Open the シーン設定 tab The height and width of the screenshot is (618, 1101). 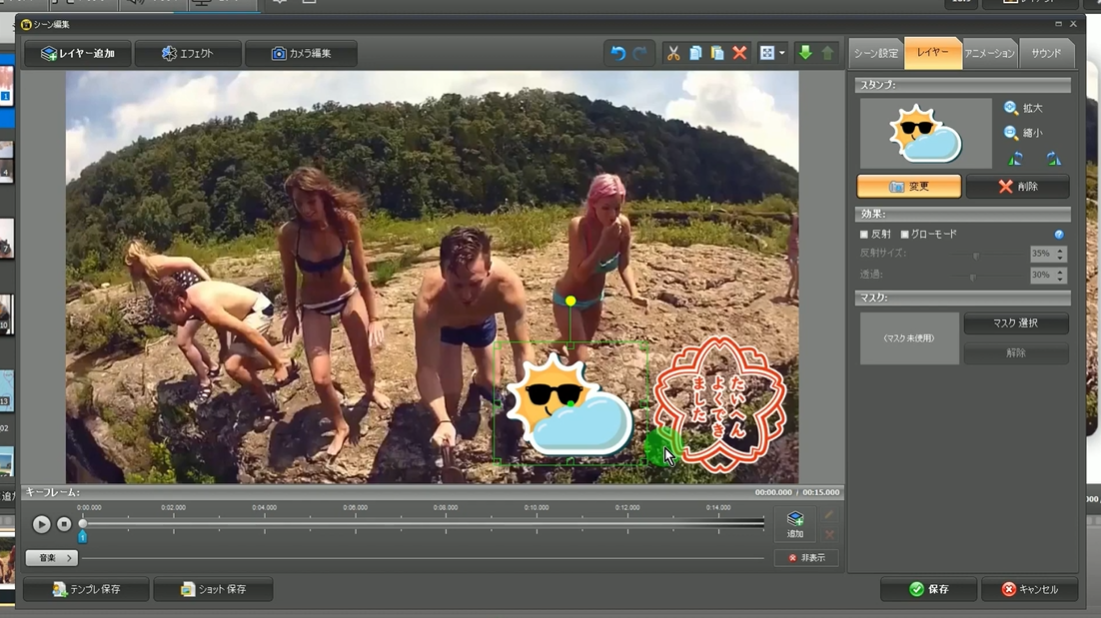[876, 53]
